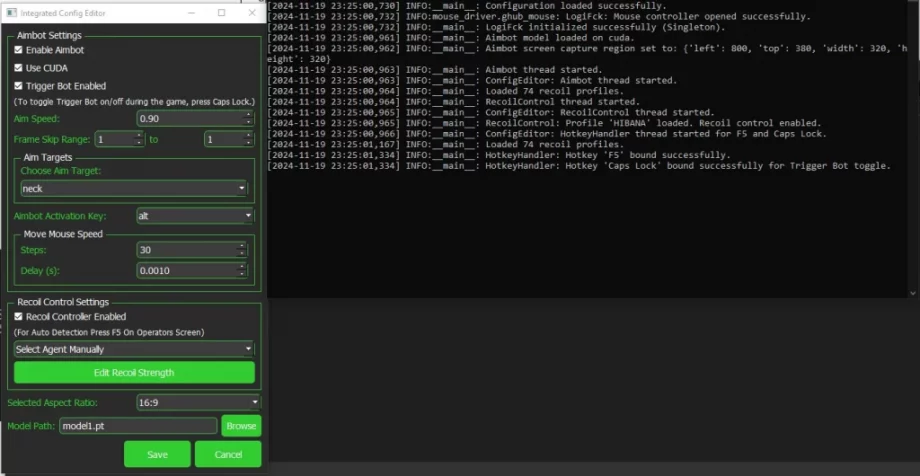Click the Cancel button
The width and height of the screenshot is (920, 476).
tap(228, 454)
